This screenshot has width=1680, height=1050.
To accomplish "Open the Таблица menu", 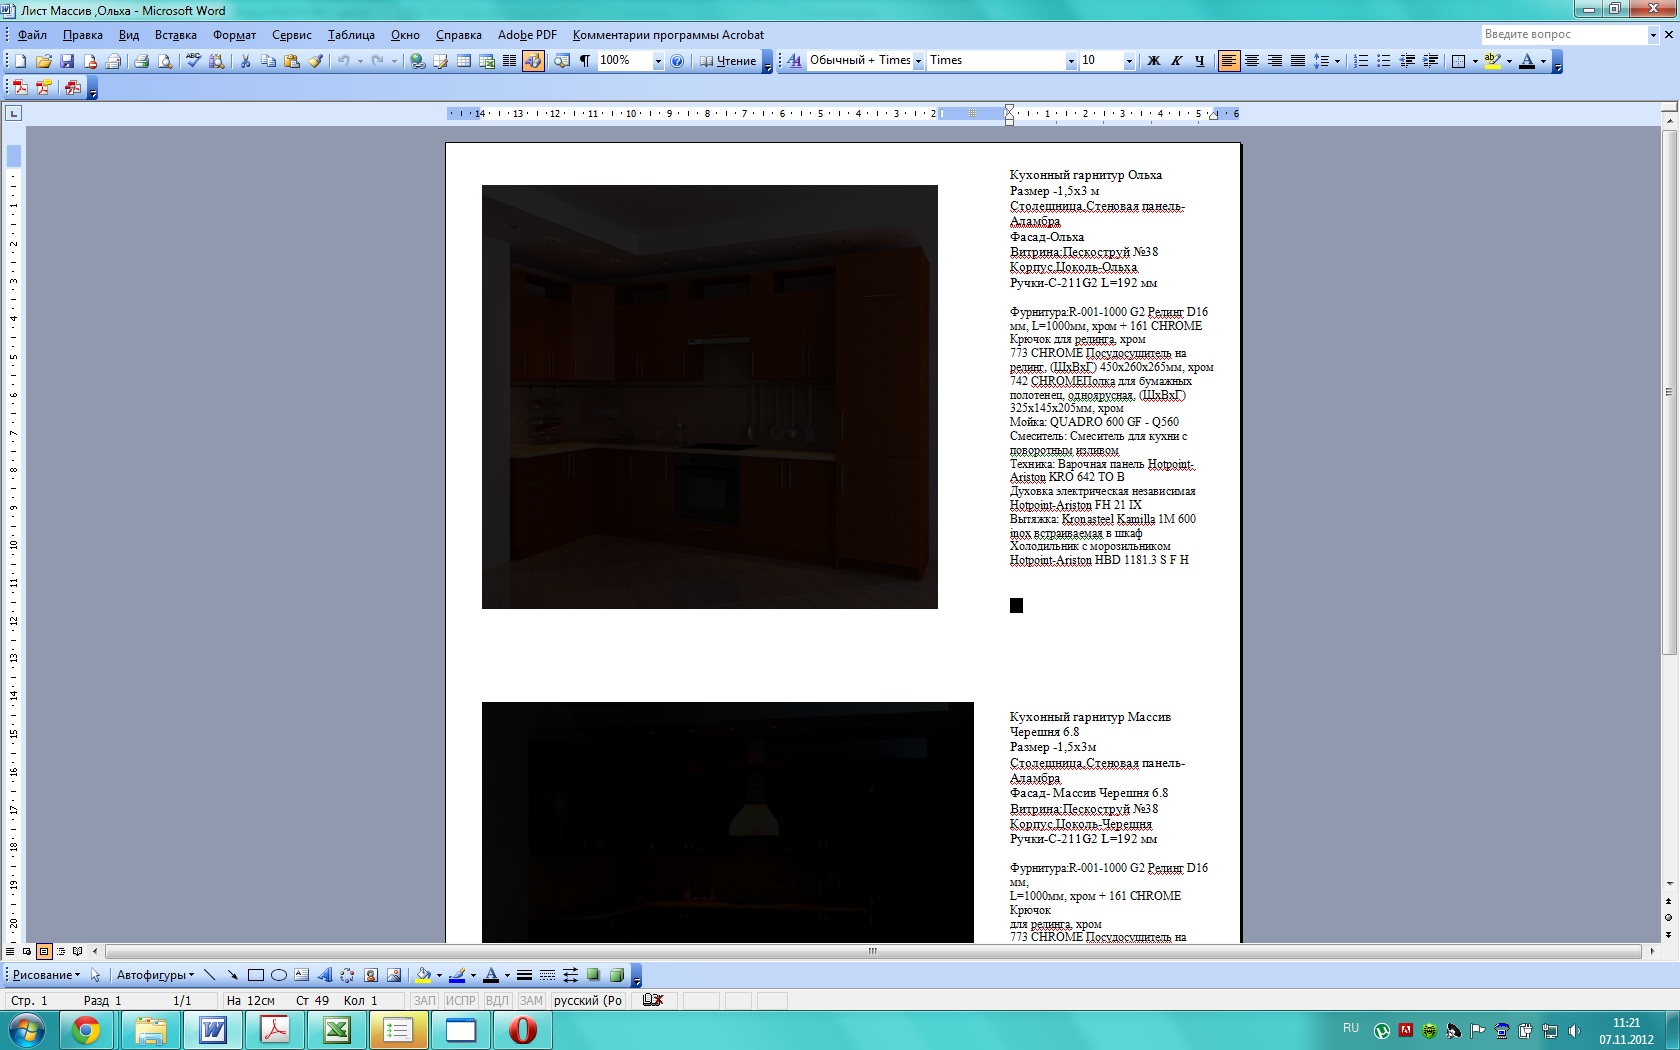I will point(351,35).
